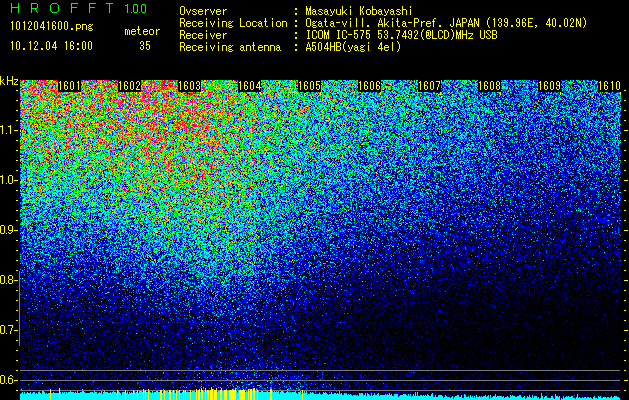Click the Receiving Location label
Screen dimensions: 629x400
pos(233,23)
